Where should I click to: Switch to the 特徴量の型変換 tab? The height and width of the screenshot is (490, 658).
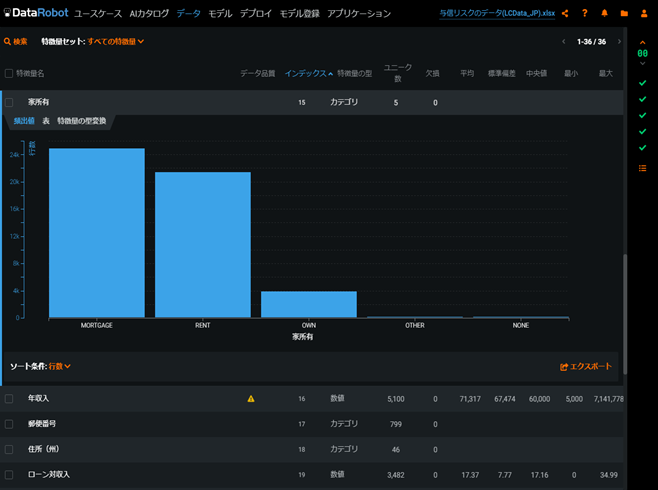(x=81, y=121)
